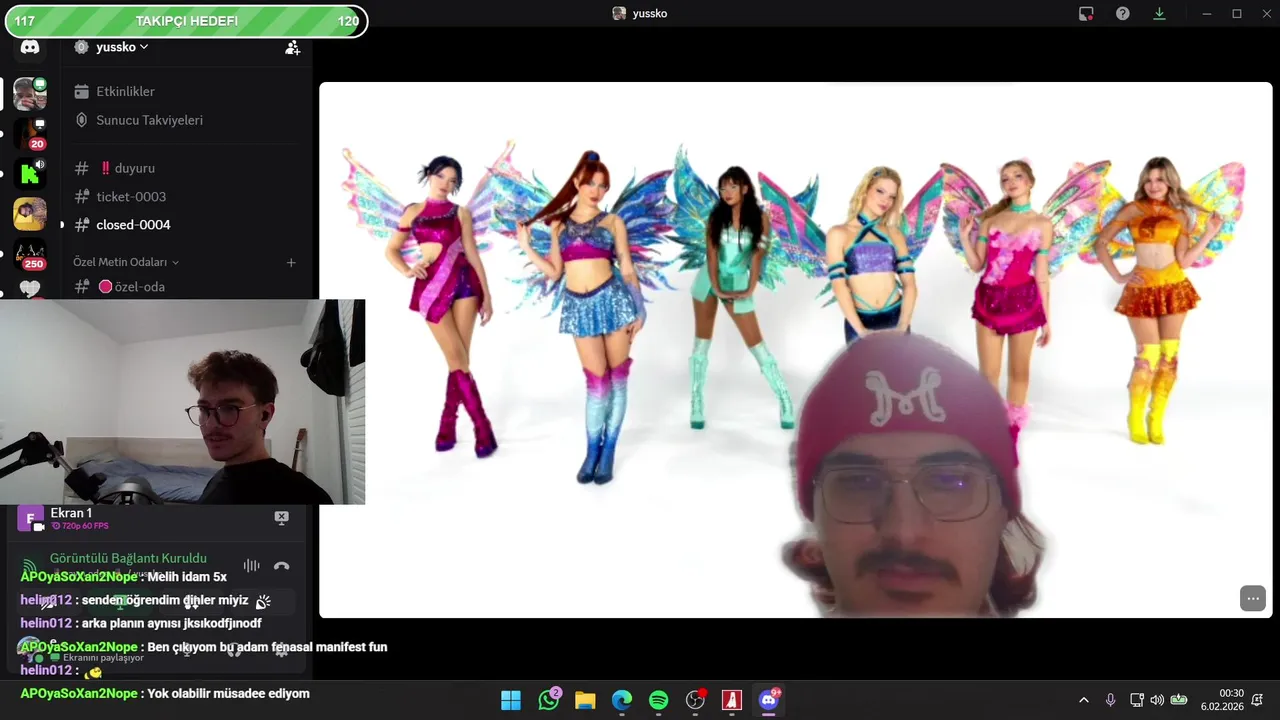1280x720 pixels.
Task: Open volume control in the system tray
Action: click(1157, 700)
